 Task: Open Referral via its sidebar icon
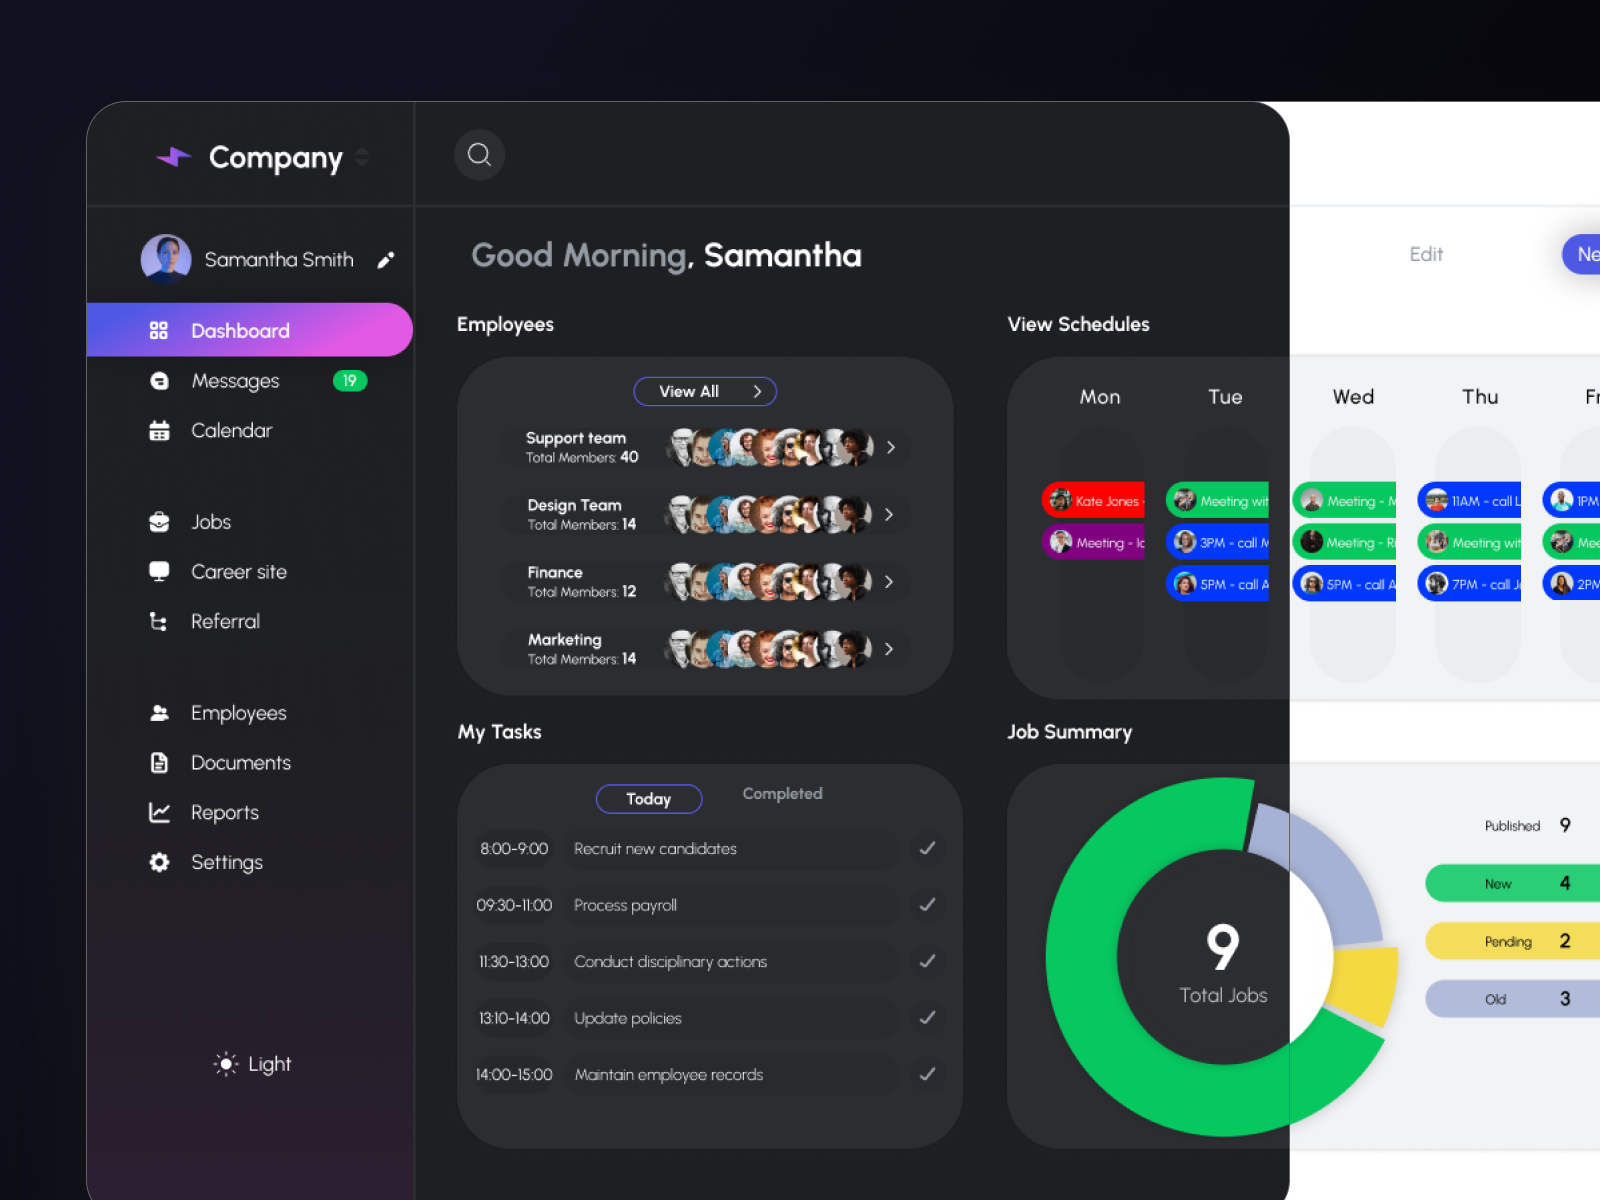click(x=159, y=621)
